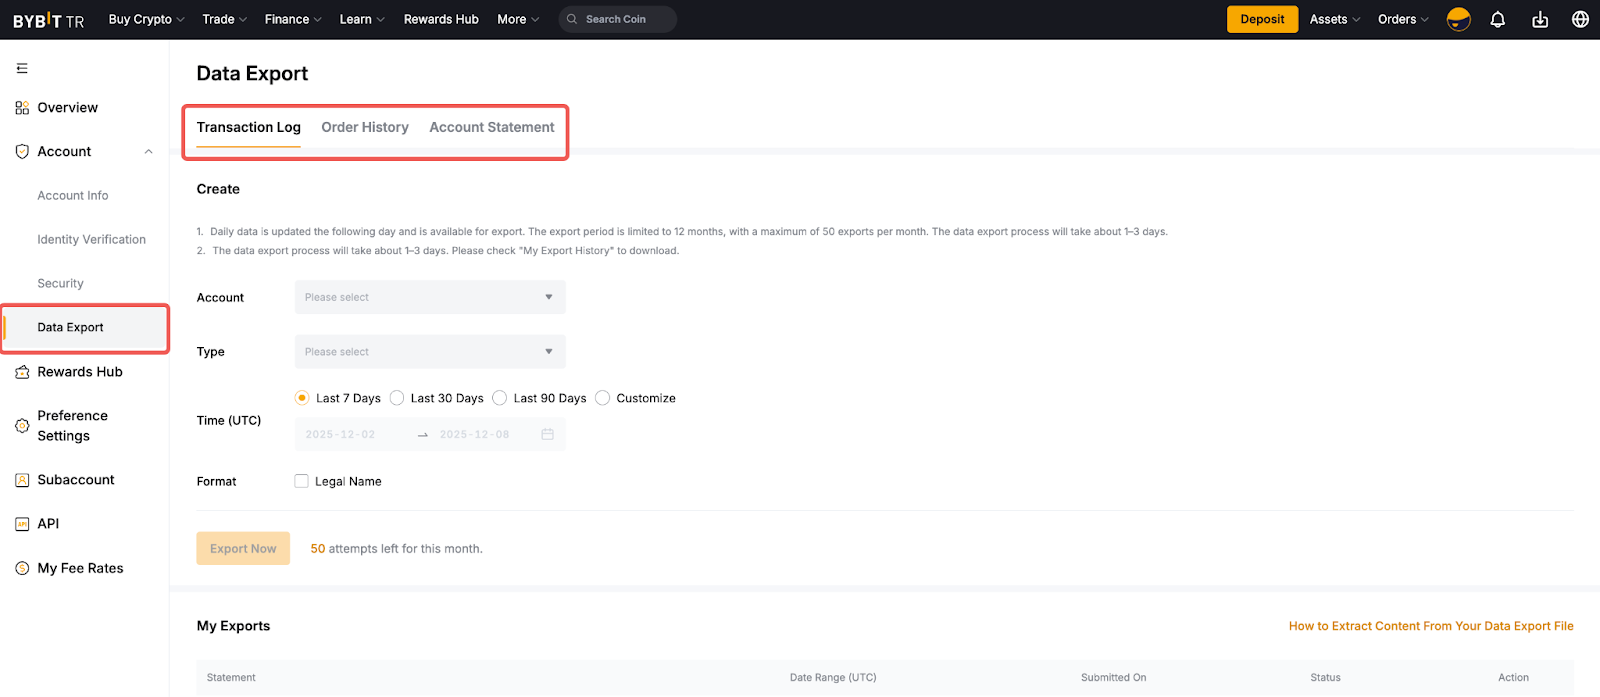
Task: Click the calendar icon in date range
Action: click(547, 434)
